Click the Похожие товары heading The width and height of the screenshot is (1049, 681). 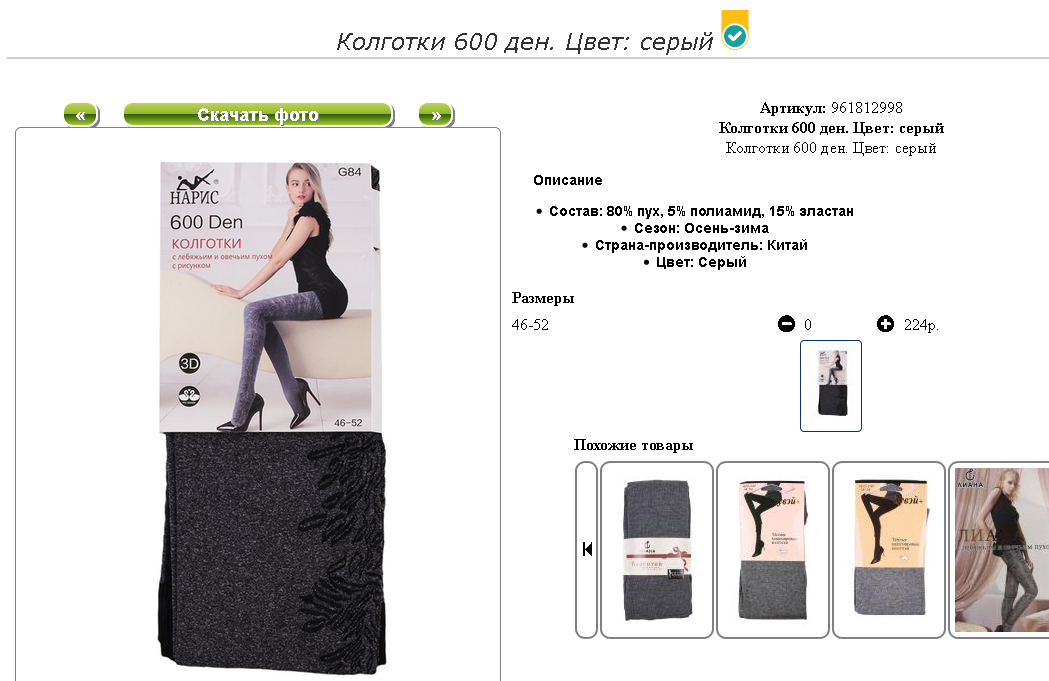pos(633,445)
